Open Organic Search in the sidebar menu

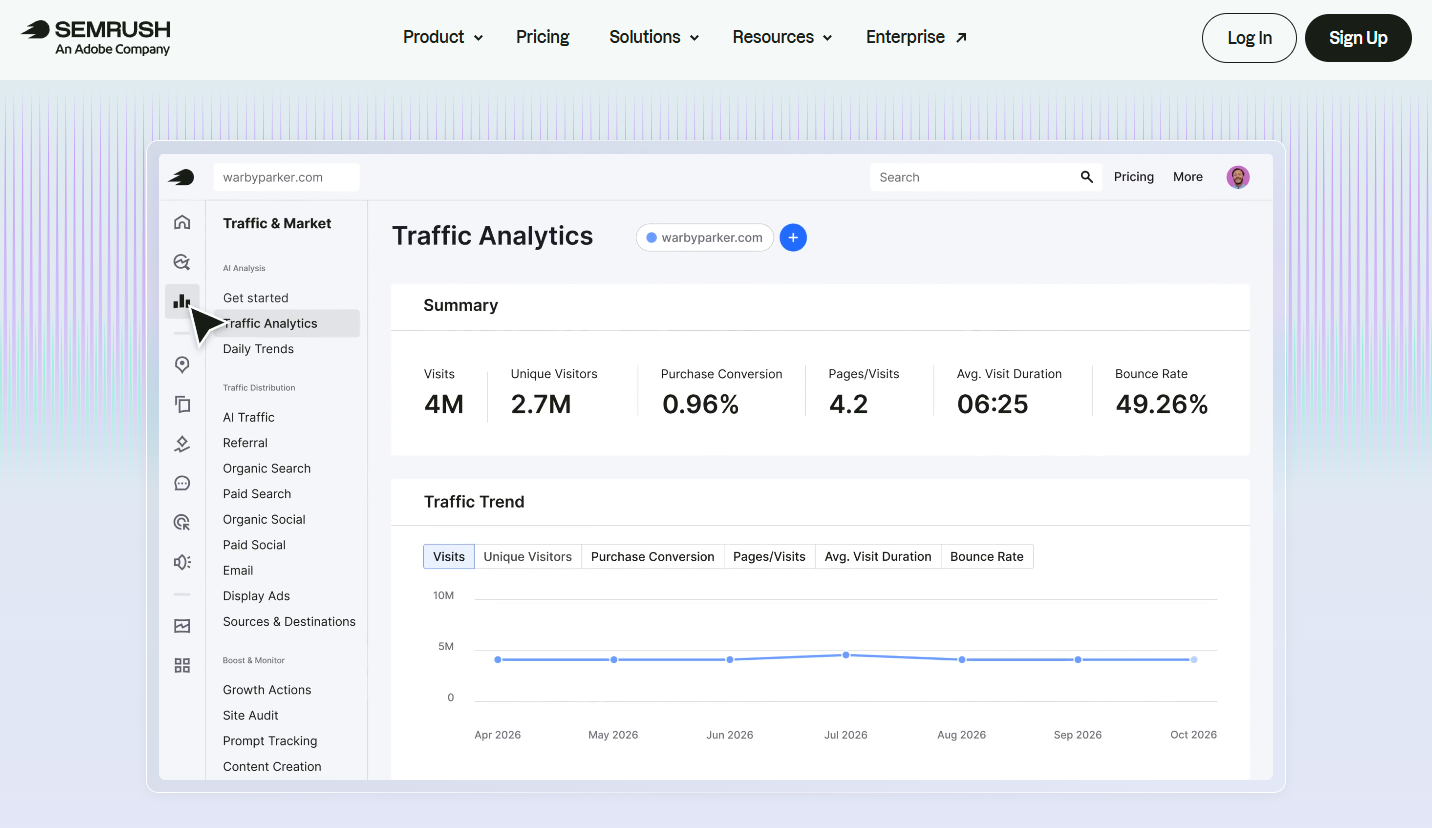[x=267, y=468]
